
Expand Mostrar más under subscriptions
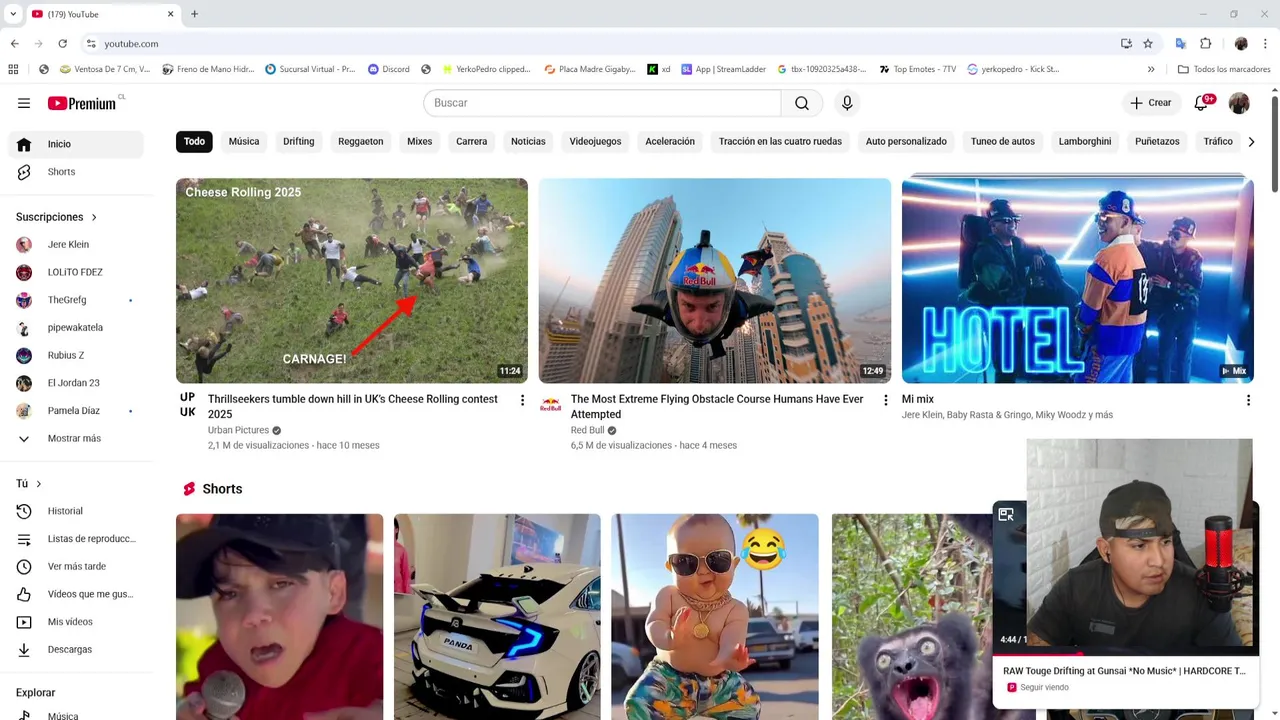(76, 439)
